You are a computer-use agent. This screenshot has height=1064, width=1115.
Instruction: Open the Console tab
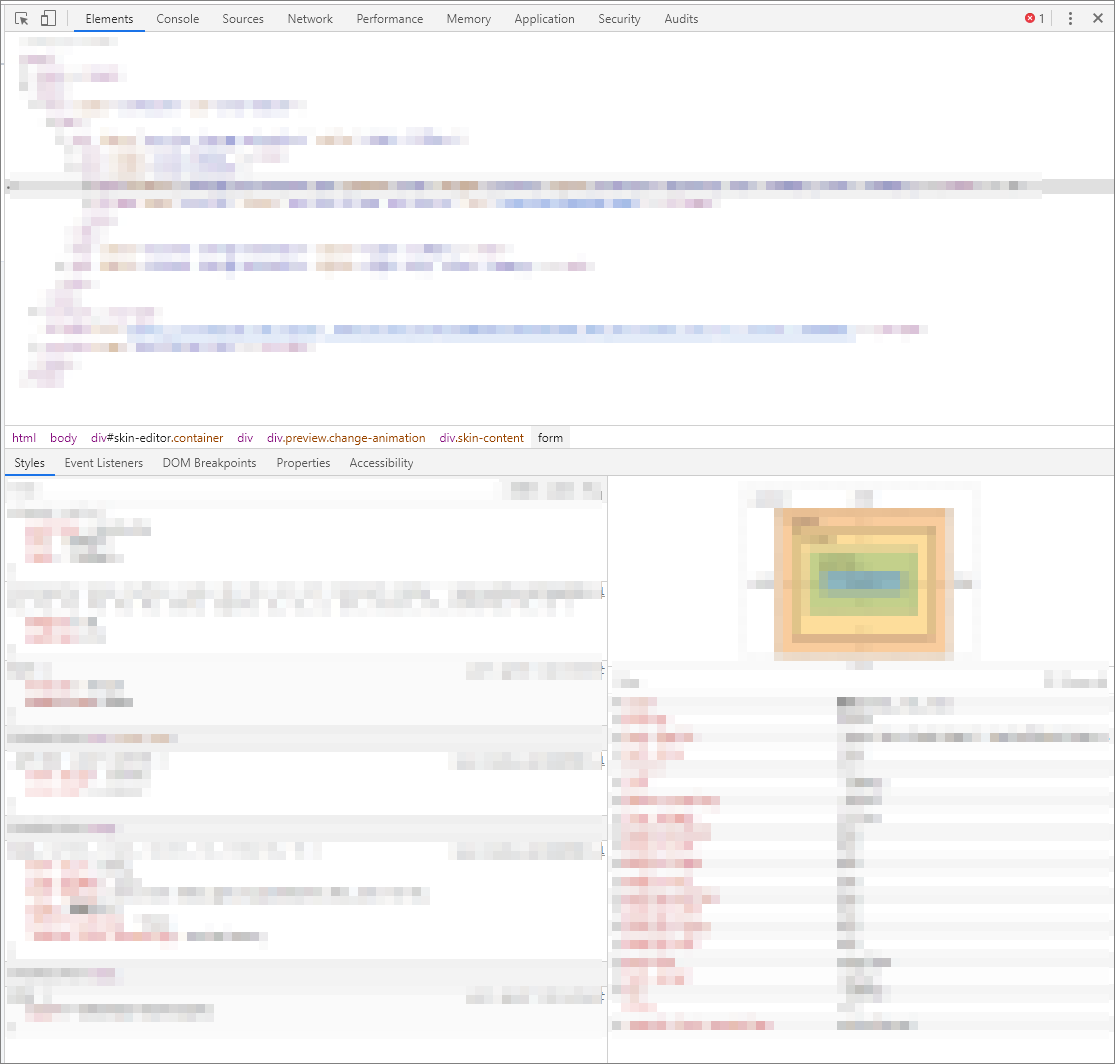[x=178, y=19]
